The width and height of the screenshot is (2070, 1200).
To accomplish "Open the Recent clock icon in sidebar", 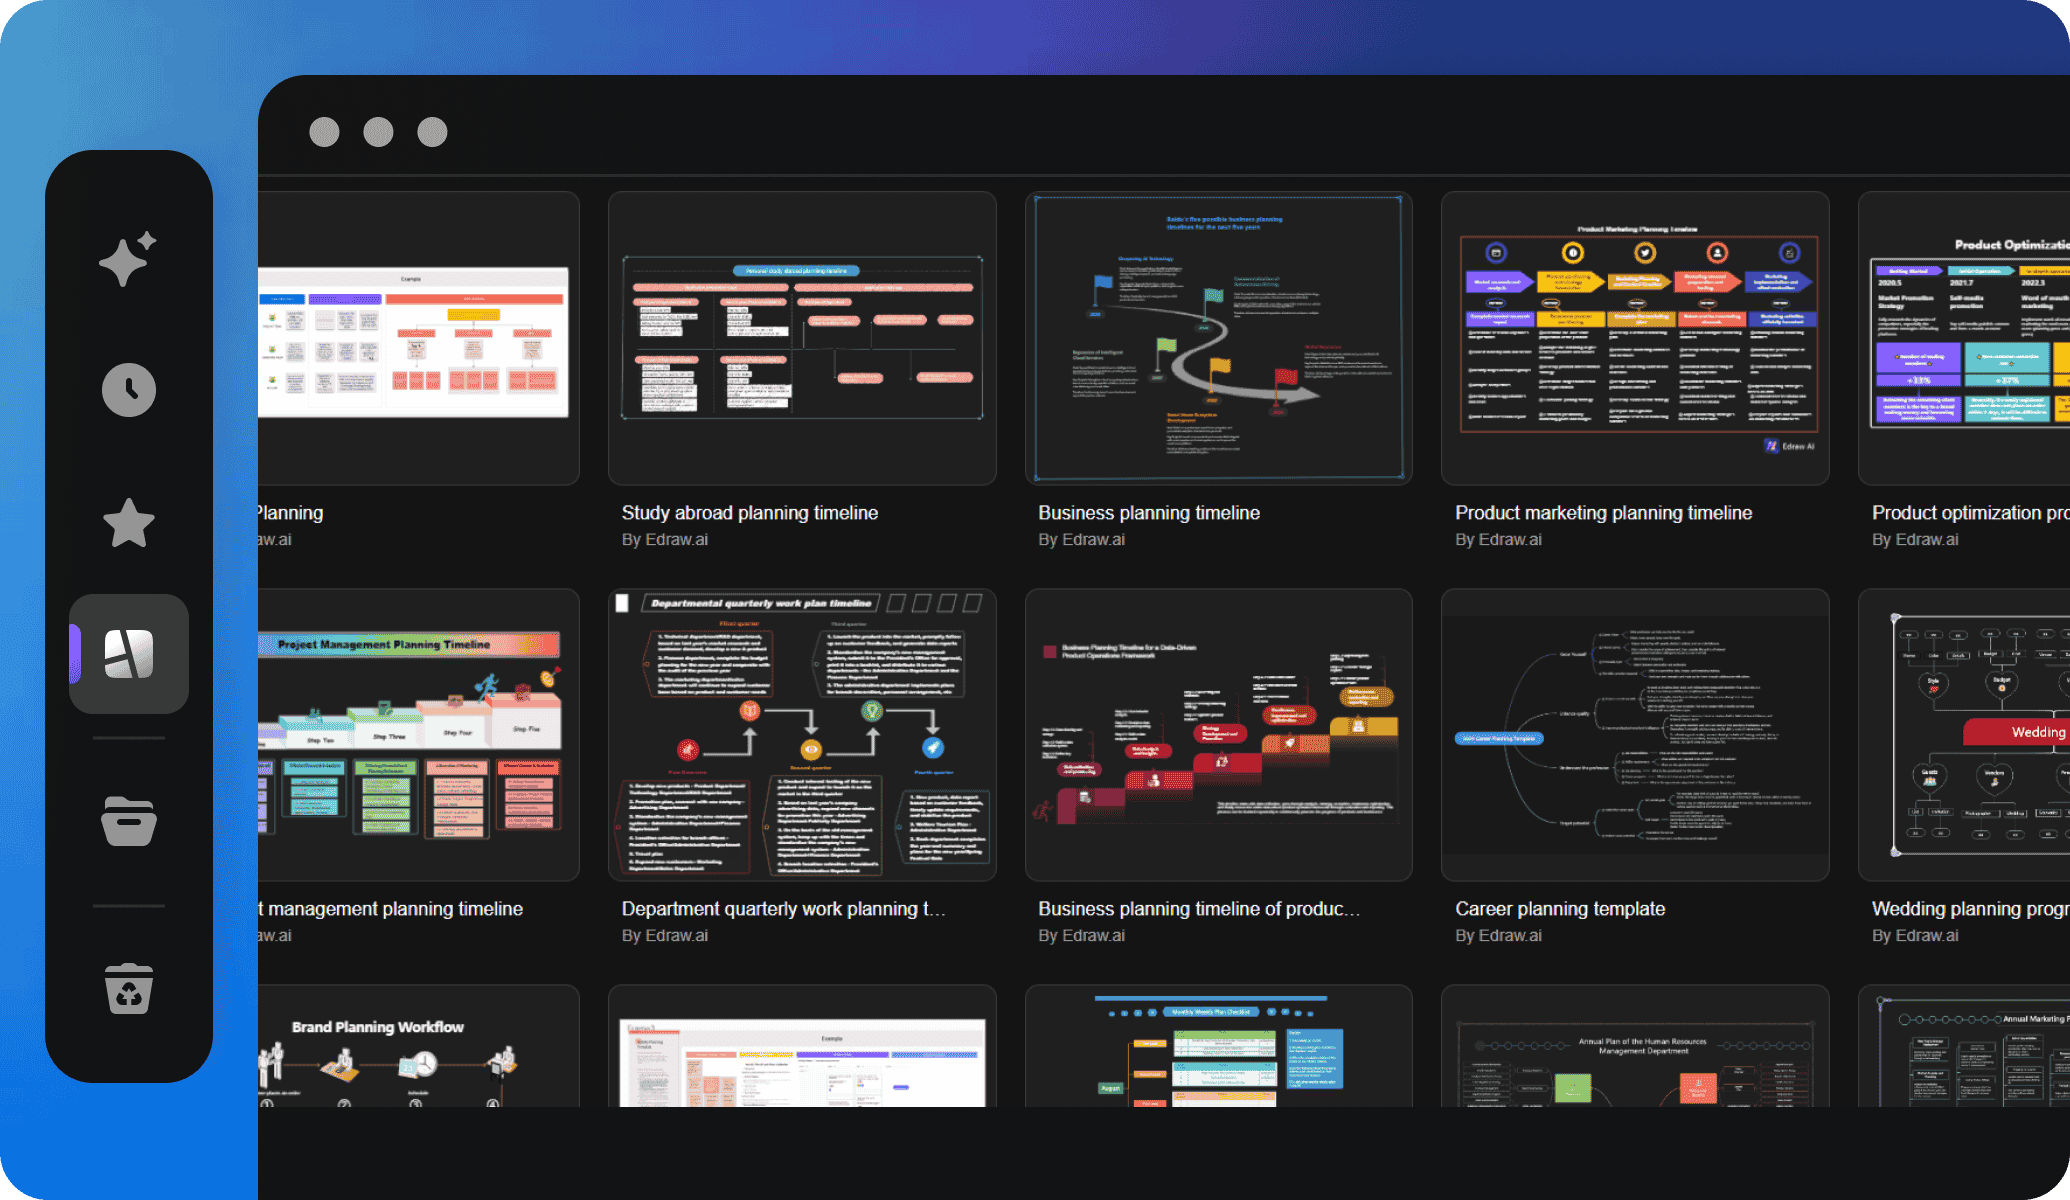I will [129, 390].
